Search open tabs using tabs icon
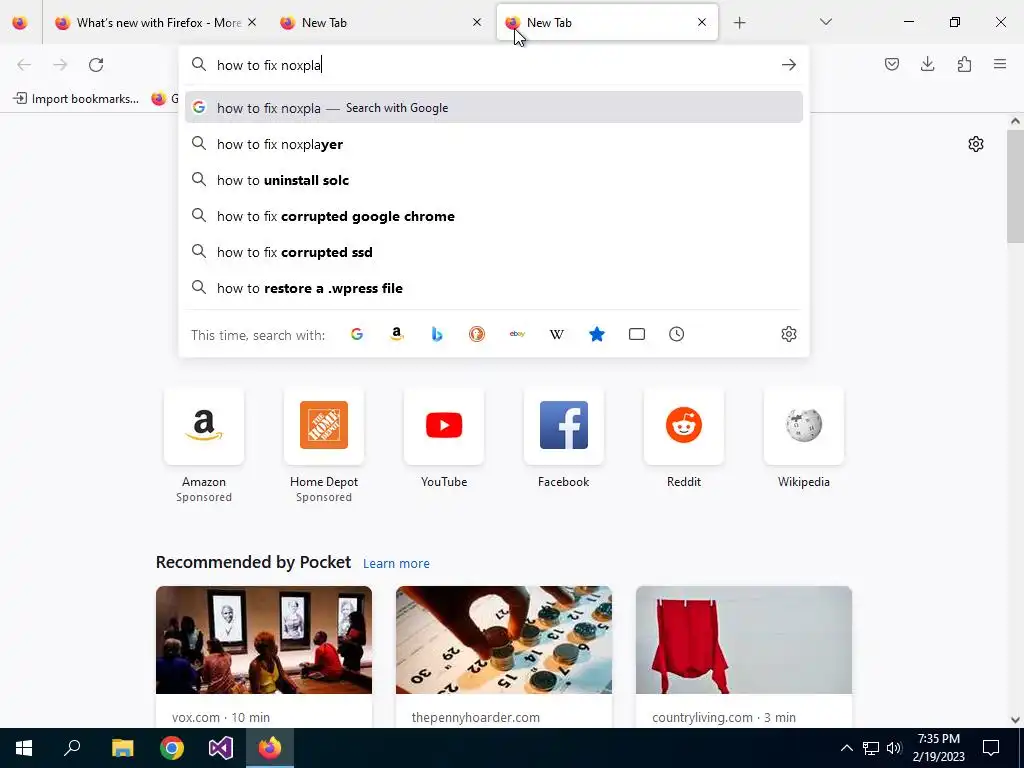The height and width of the screenshot is (768, 1024). 637,334
